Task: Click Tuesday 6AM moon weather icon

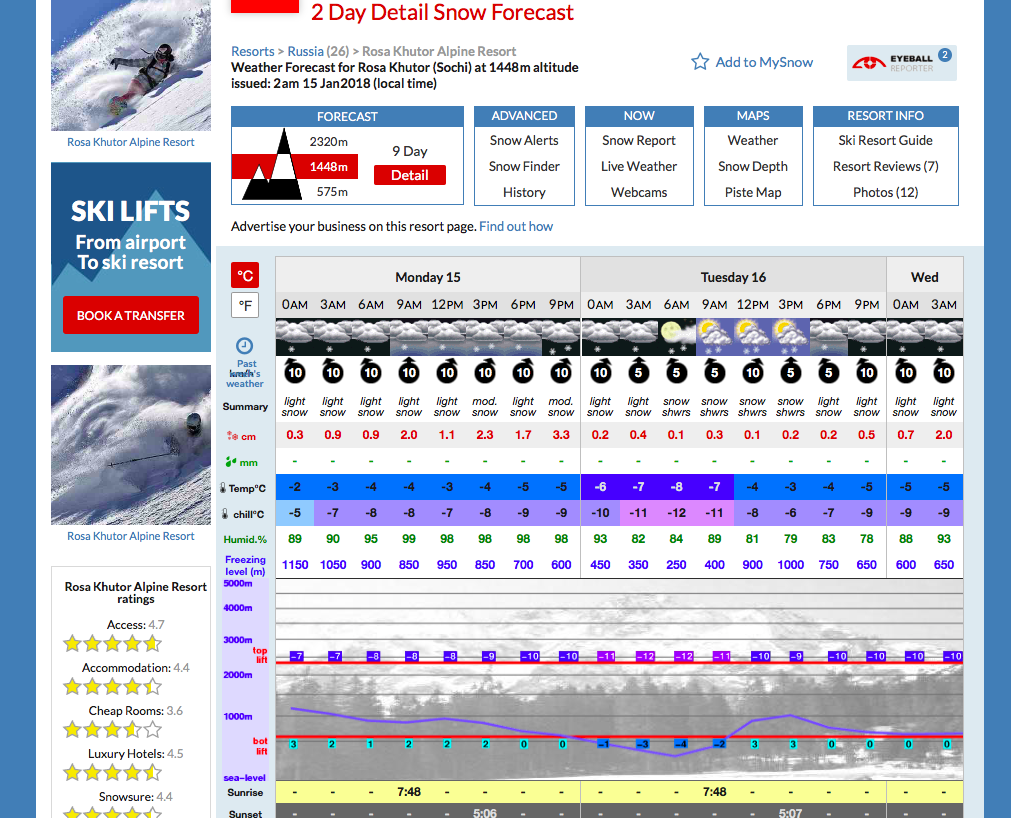Action: (676, 337)
